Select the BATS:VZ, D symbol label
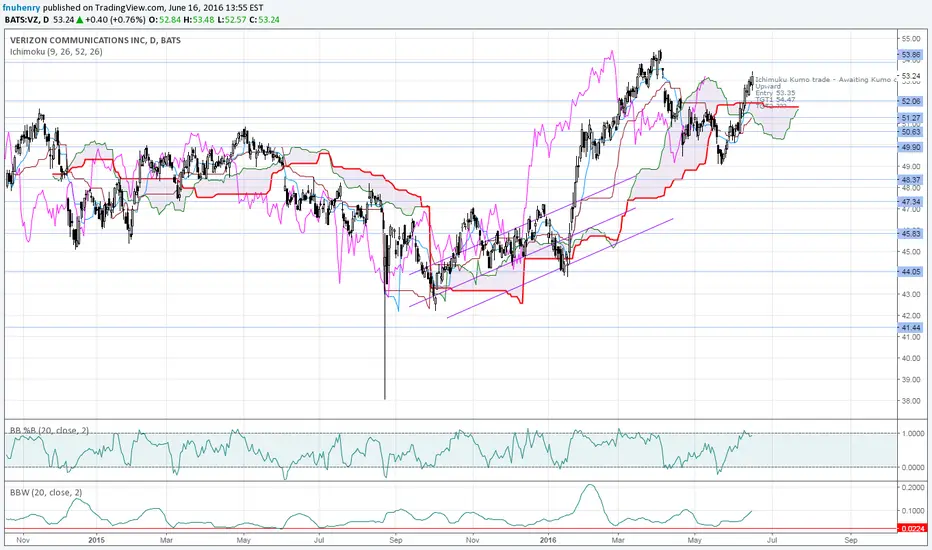 [27, 20]
